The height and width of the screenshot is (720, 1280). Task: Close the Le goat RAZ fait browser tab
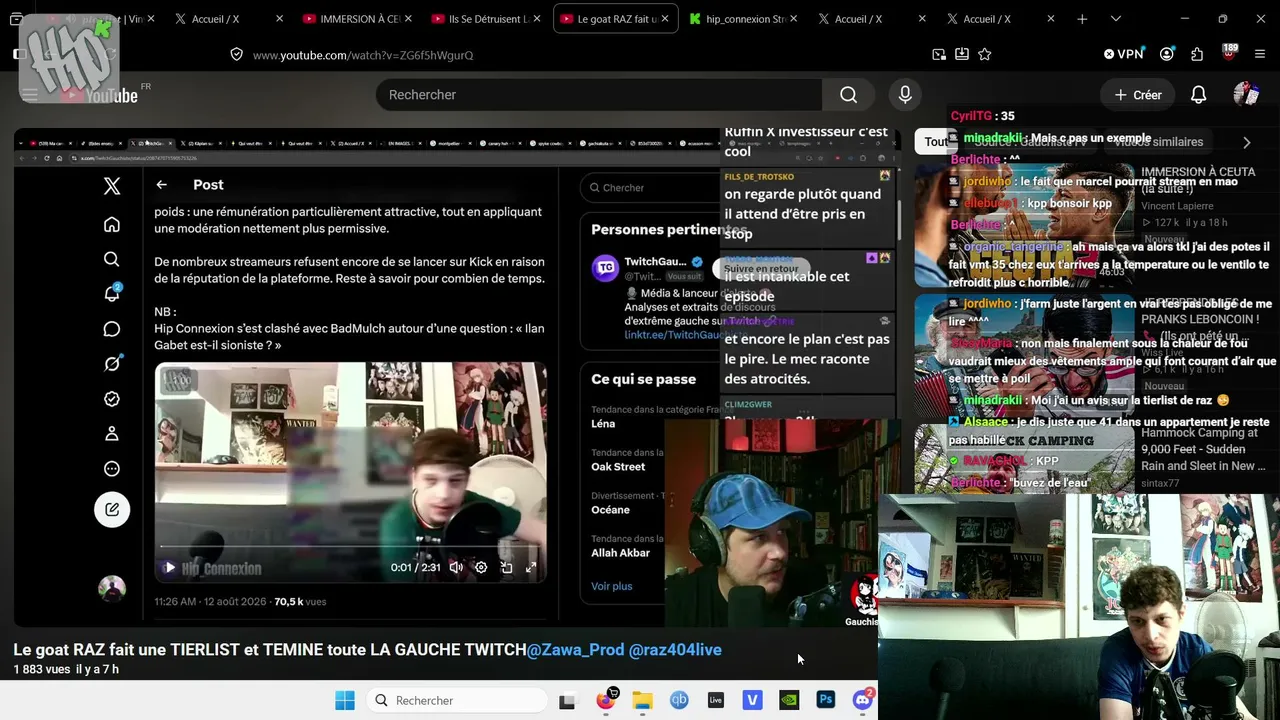(666, 19)
